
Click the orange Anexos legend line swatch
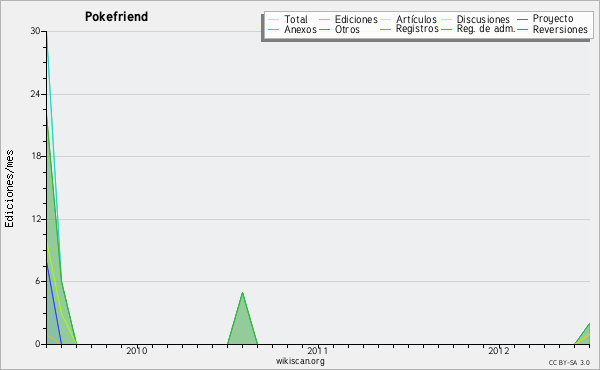coord(274,29)
